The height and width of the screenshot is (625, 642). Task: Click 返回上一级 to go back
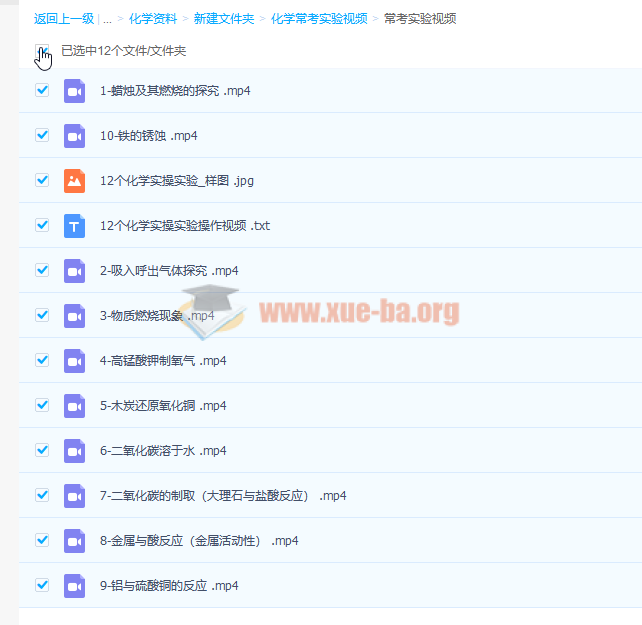click(x=64, y=19)
